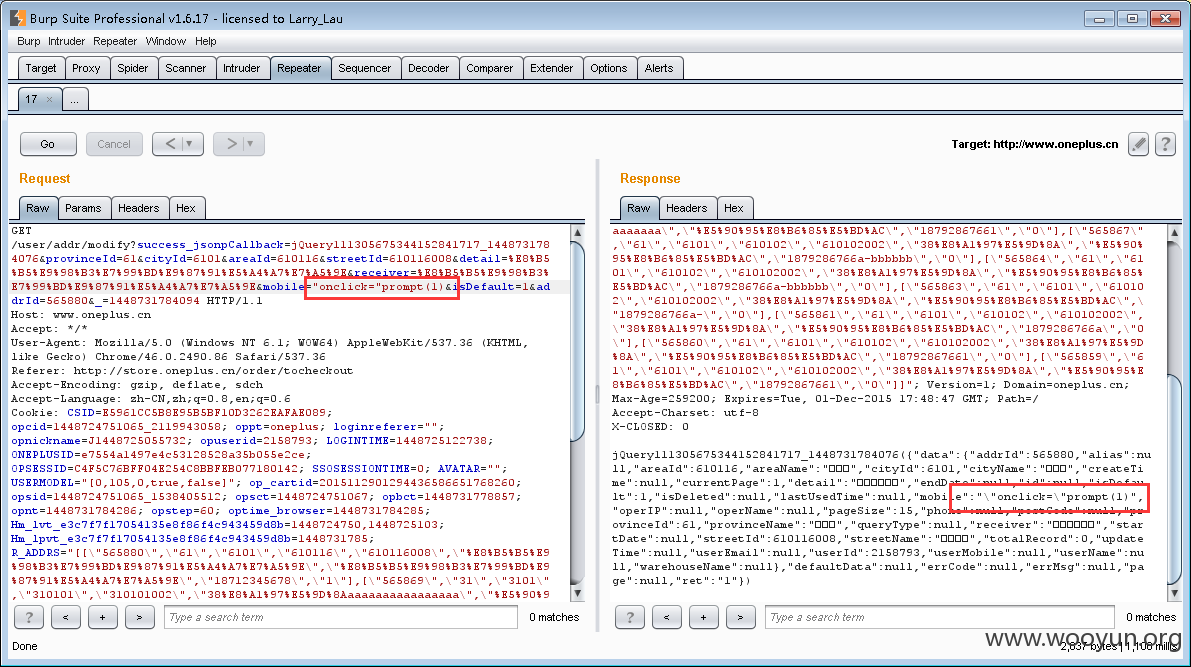Screen dimensions: 1191x667
Task: Open the forward history dropdown arrow
Action: (x=251, y=144)
